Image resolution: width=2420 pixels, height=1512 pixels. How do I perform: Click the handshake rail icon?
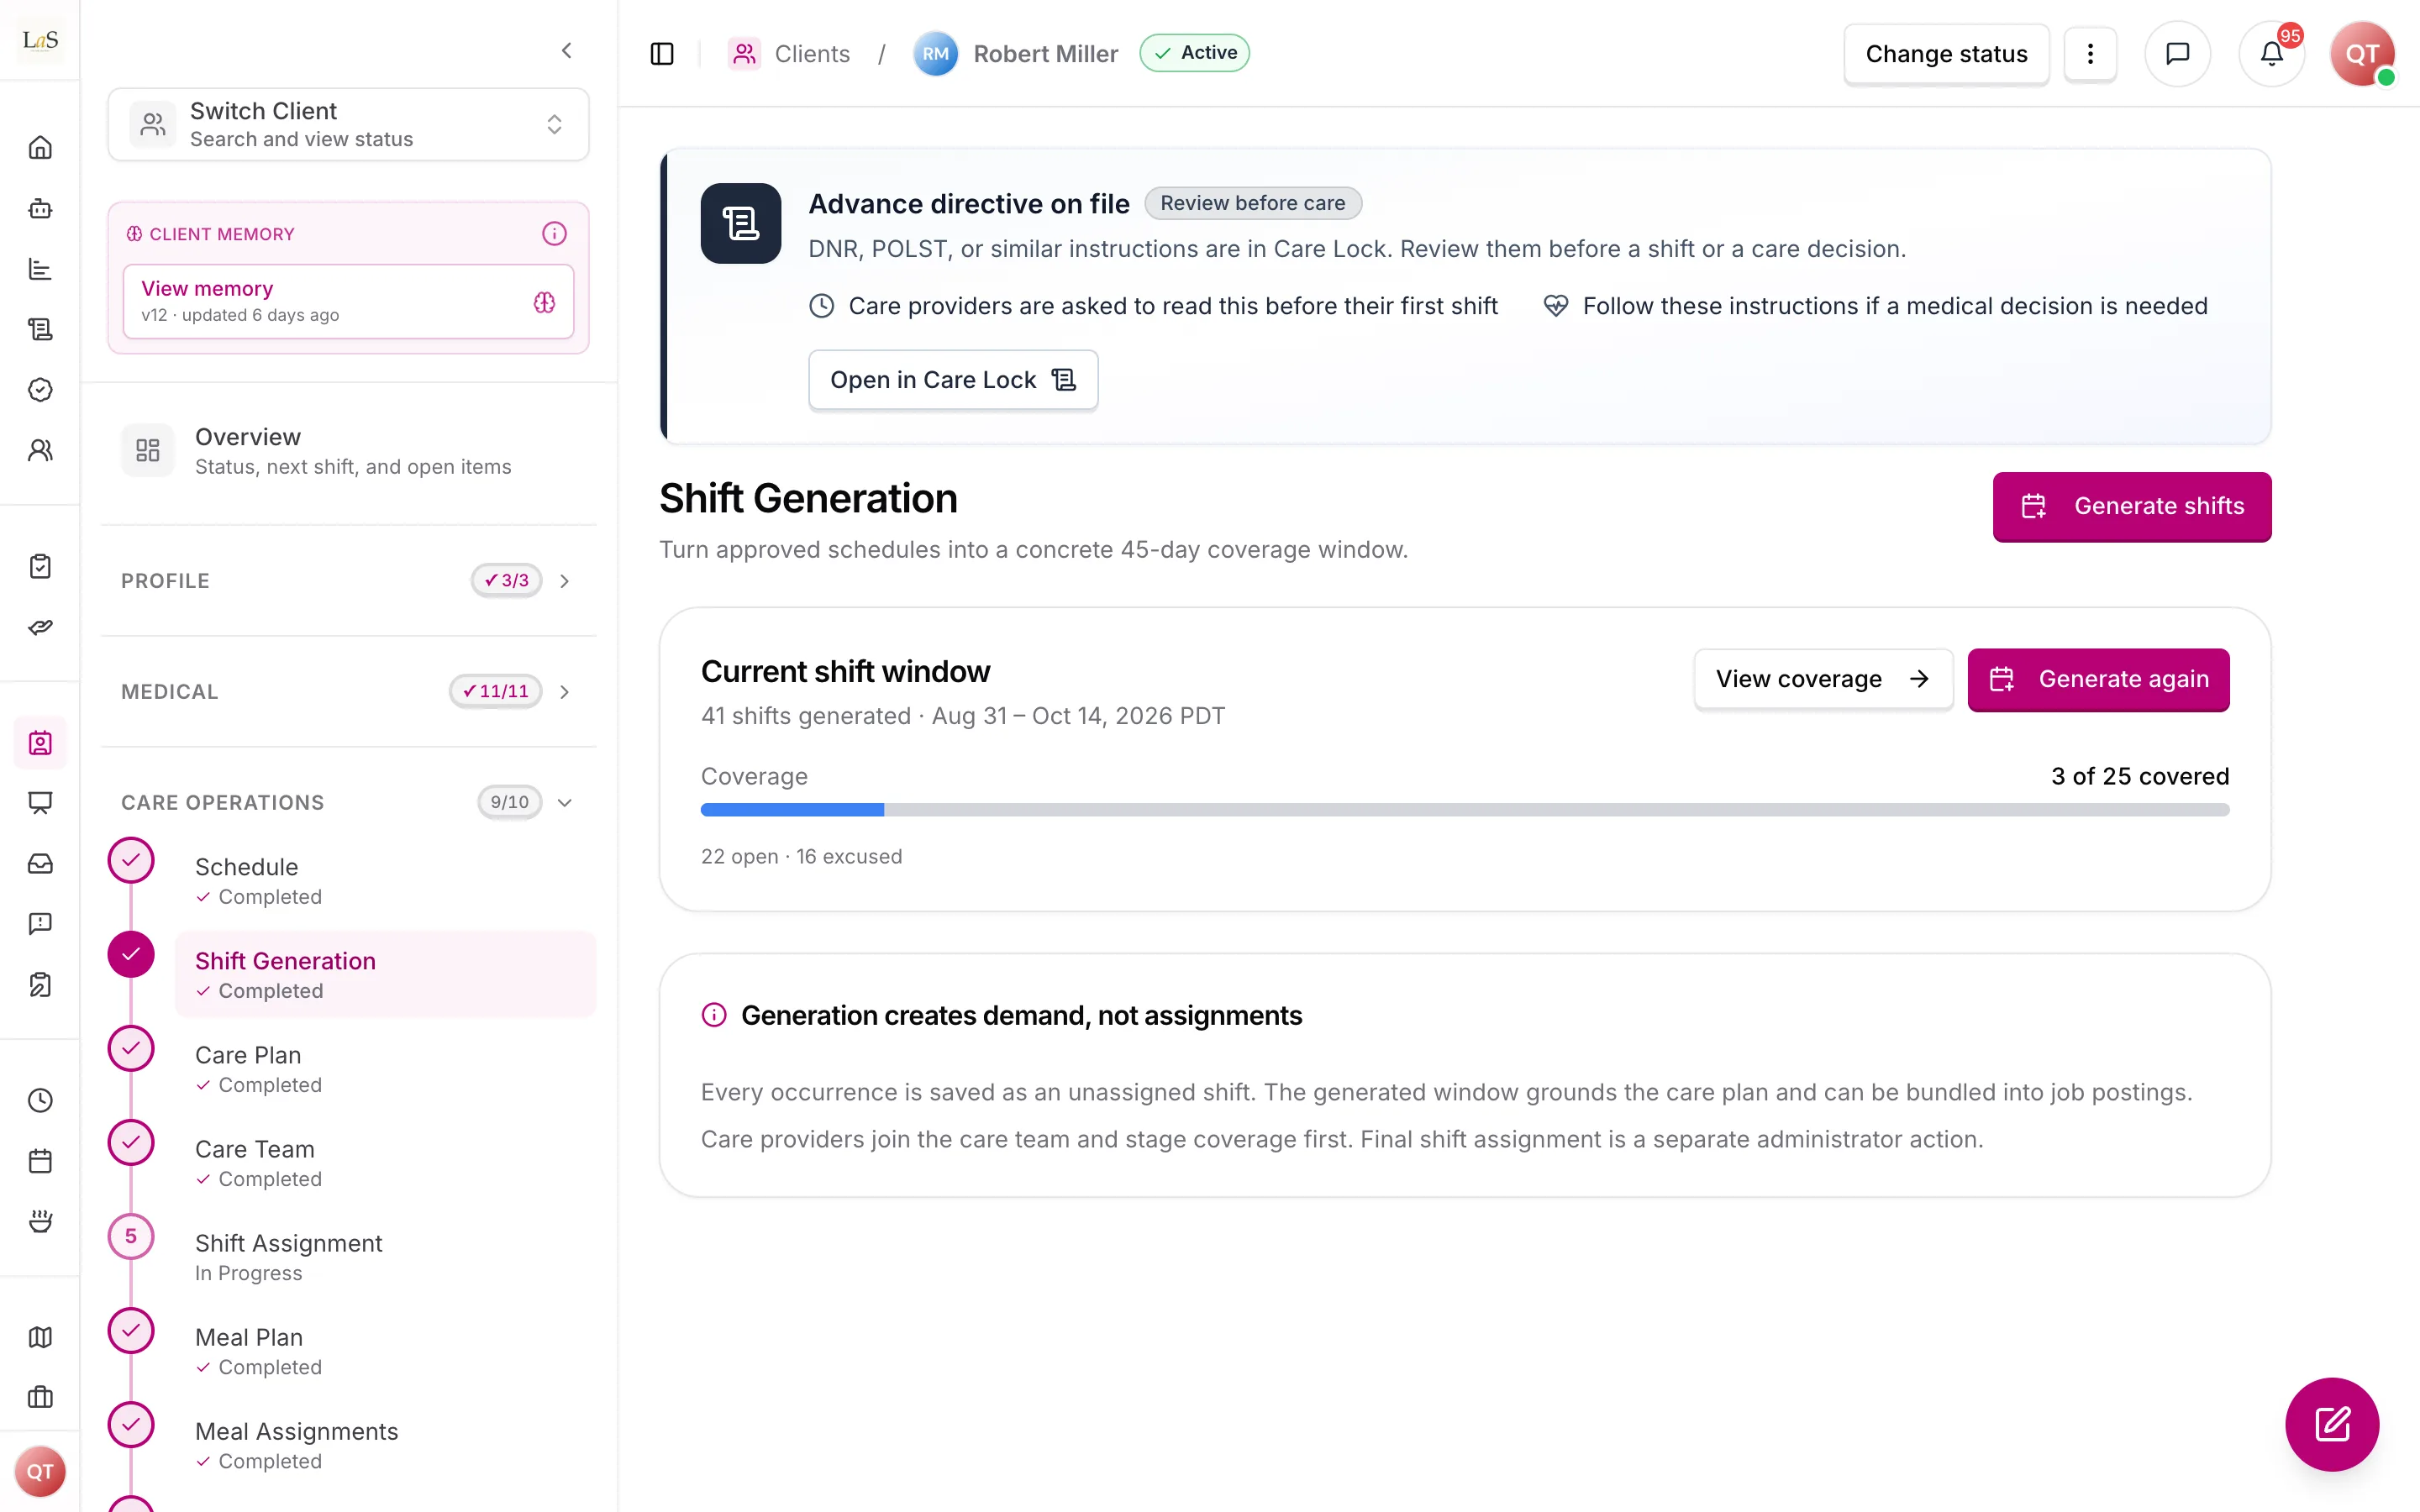(40, 627)
